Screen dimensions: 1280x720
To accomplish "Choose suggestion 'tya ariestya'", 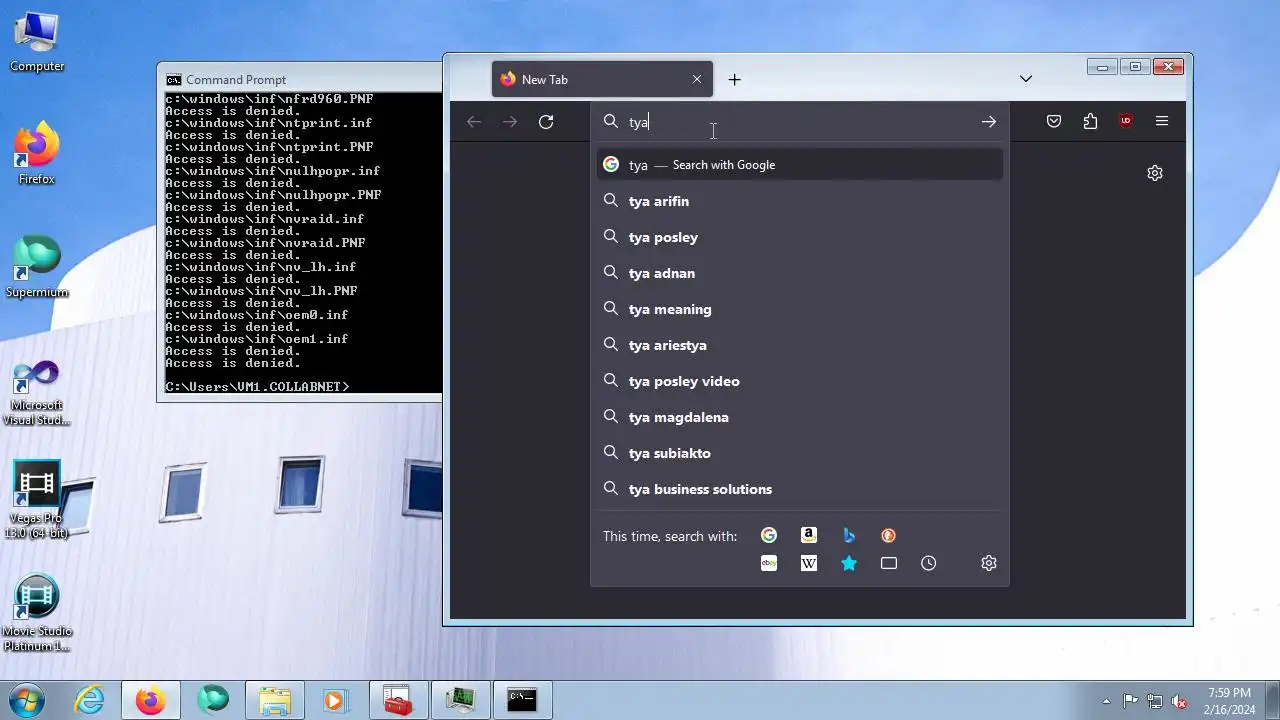I will point(800,345).
